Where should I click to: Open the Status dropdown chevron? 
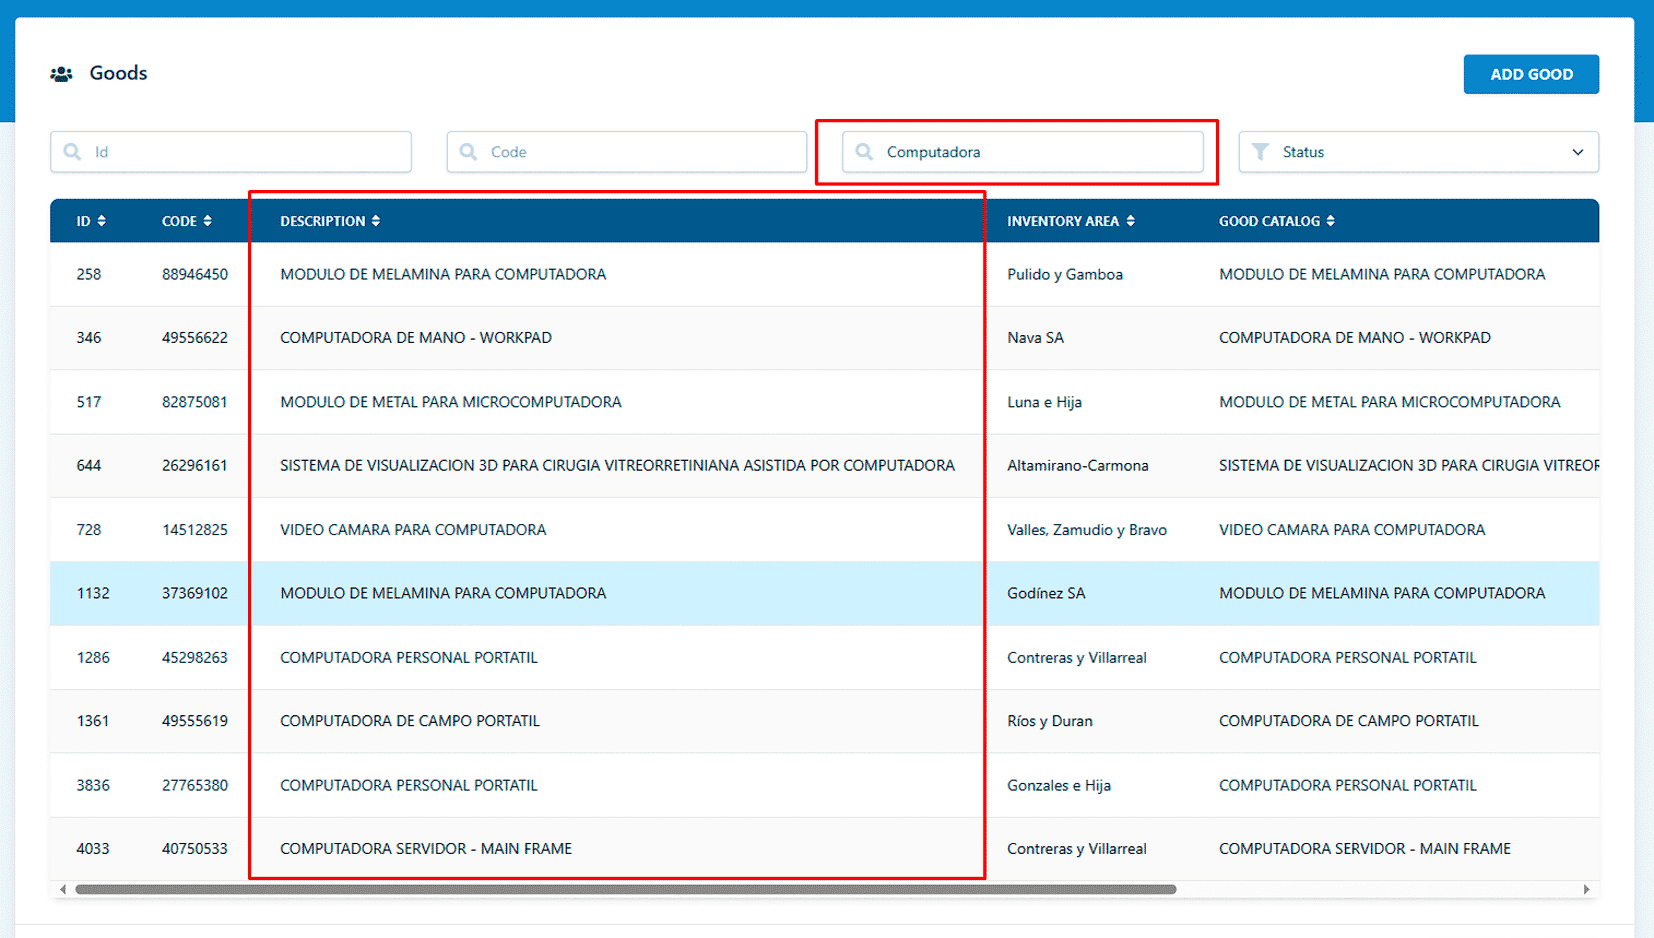coord(1578,152)
